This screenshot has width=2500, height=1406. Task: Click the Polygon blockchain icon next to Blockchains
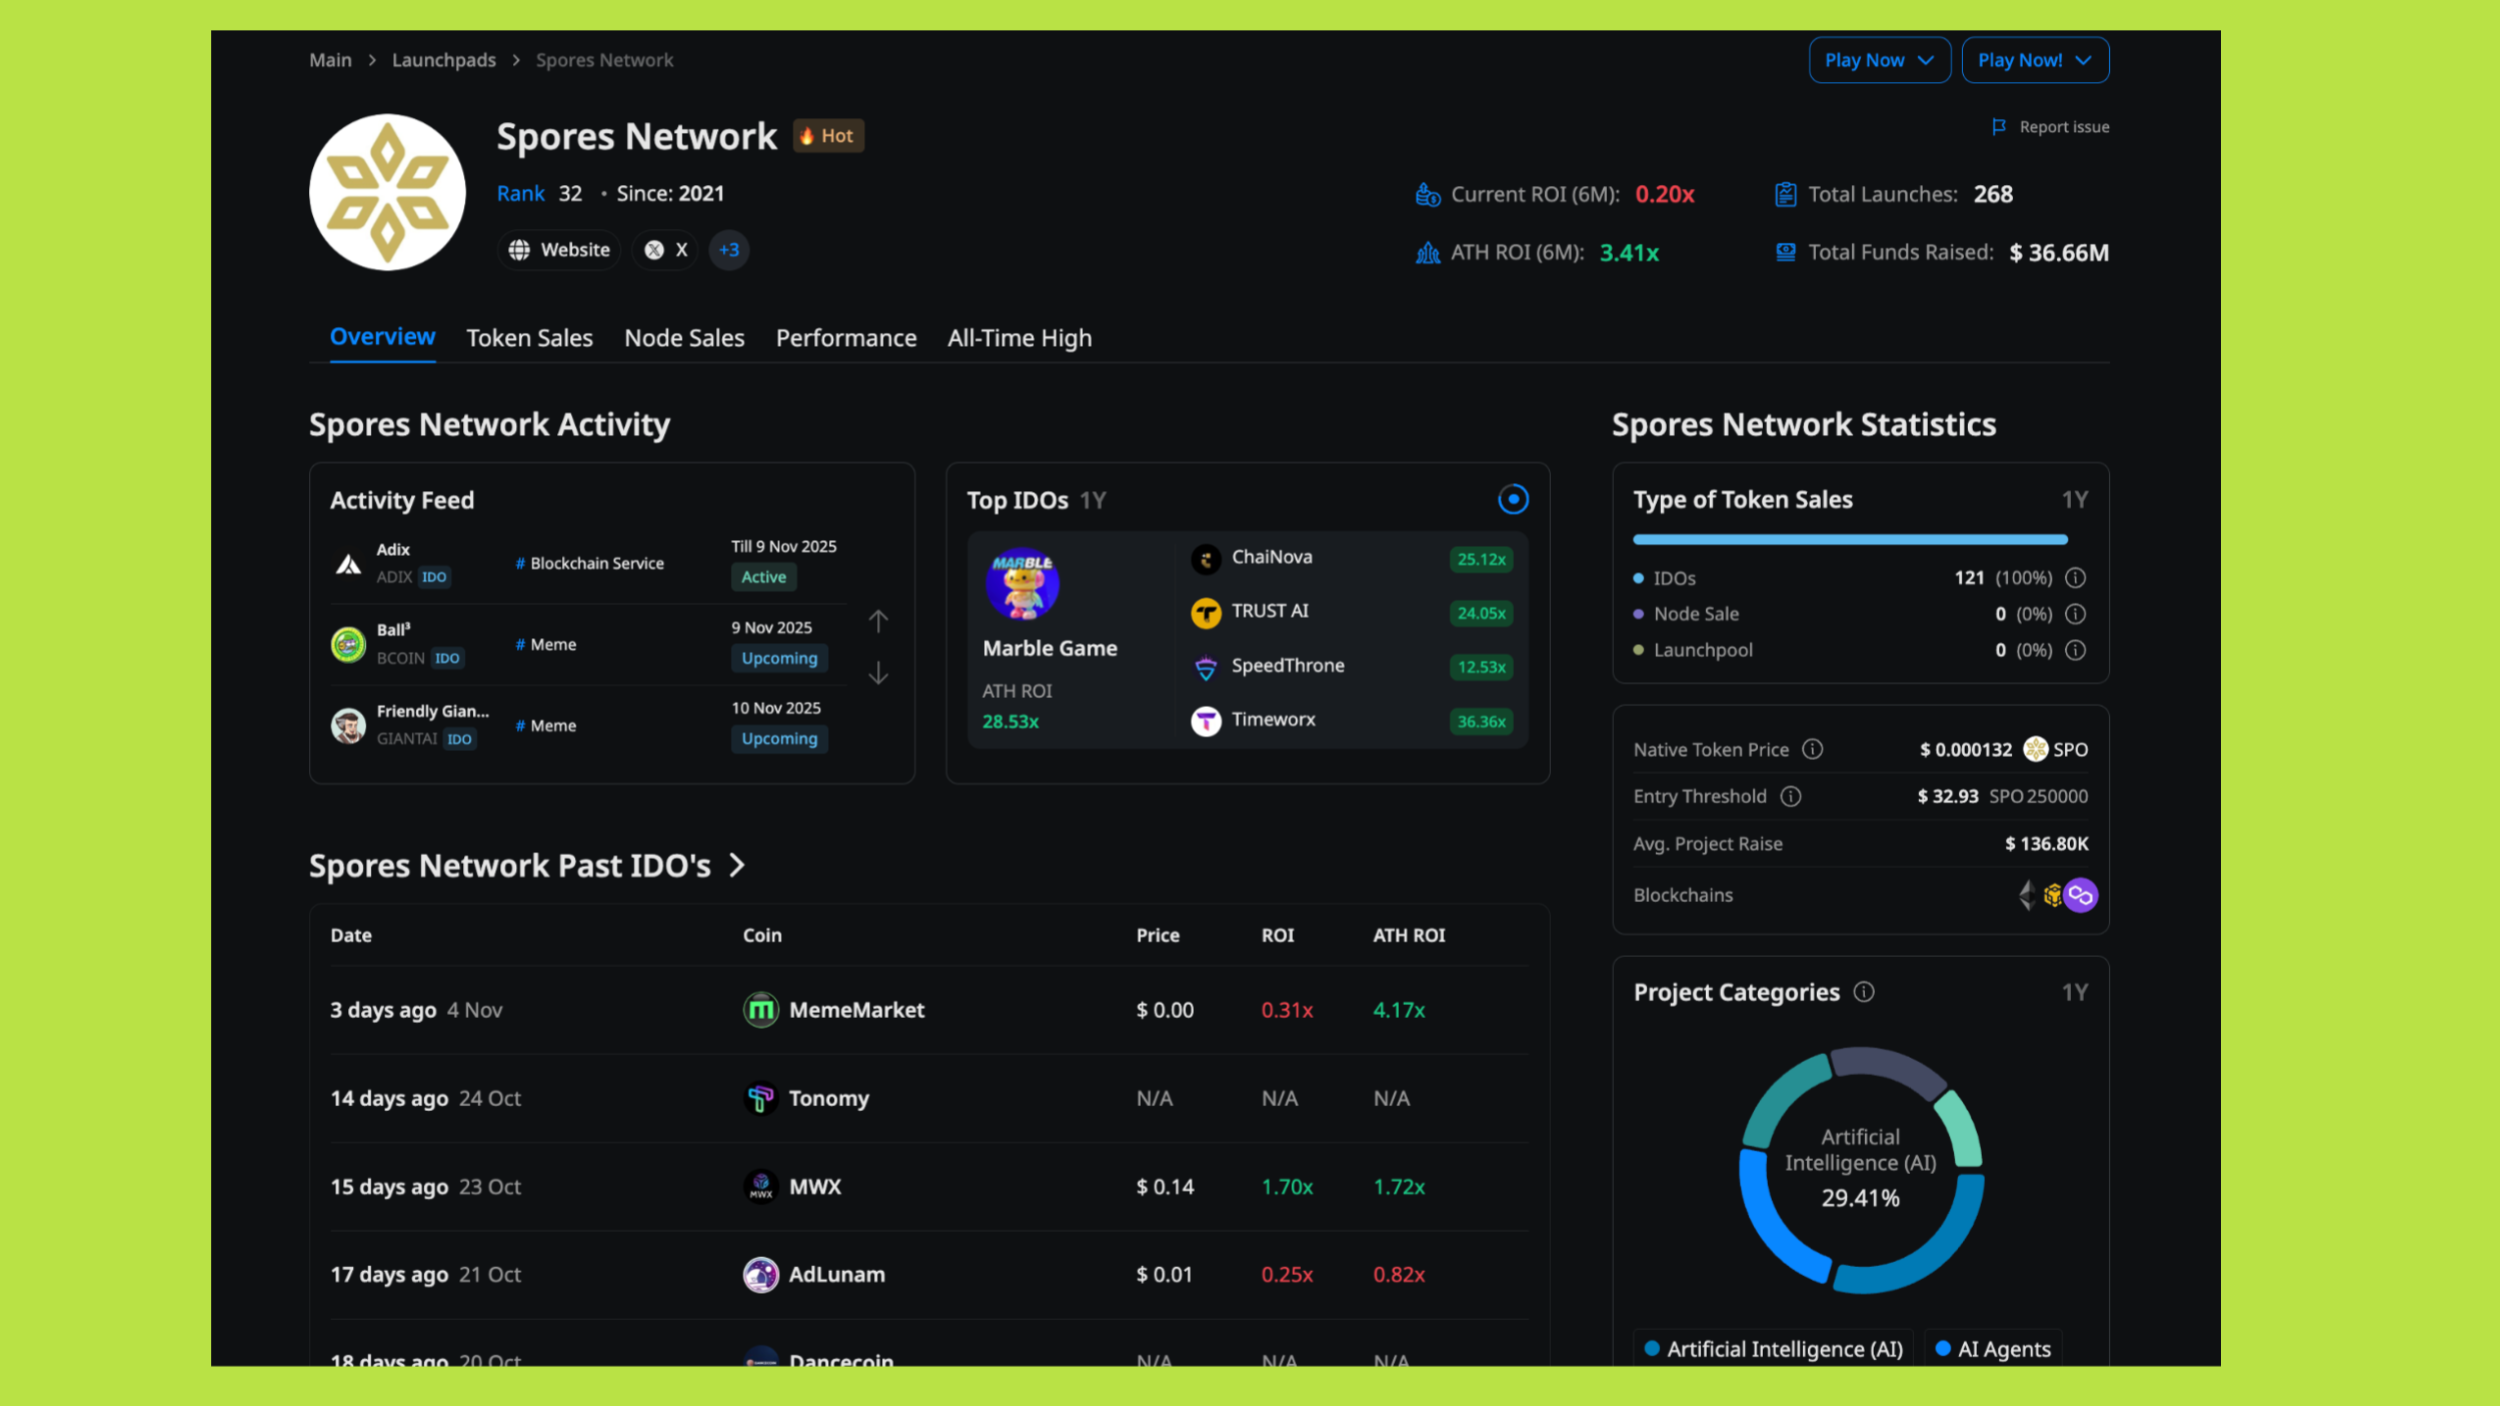click(x=2080, y=896)
